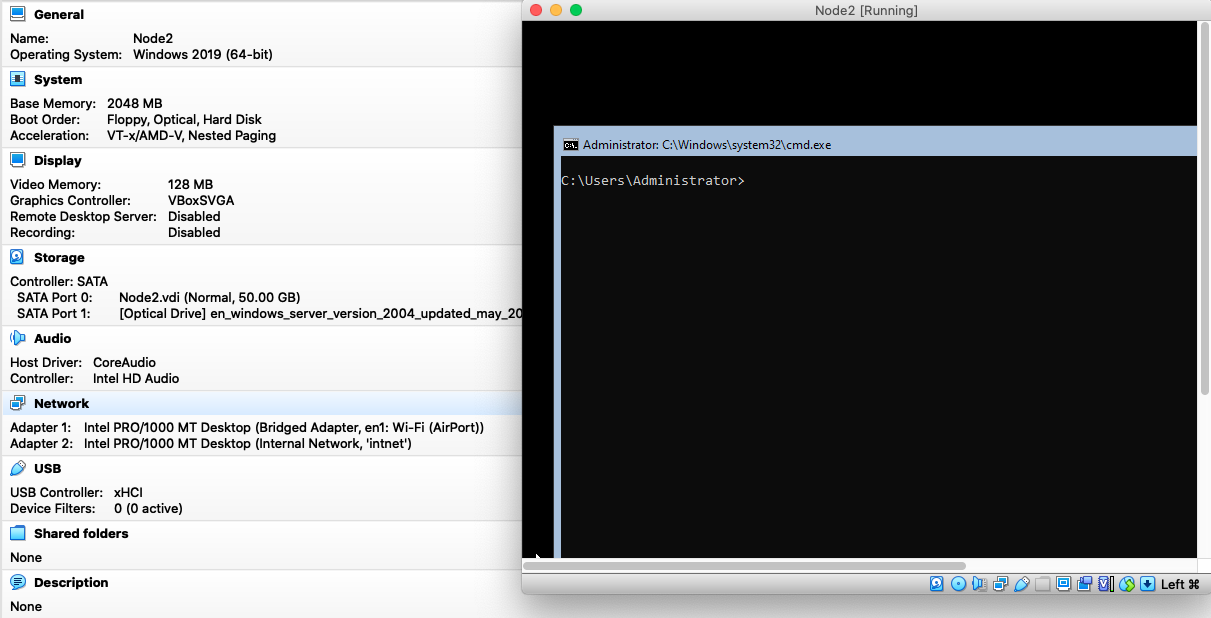Click the audio Controller value 'Intel HD Audio'

coord(136,379)
